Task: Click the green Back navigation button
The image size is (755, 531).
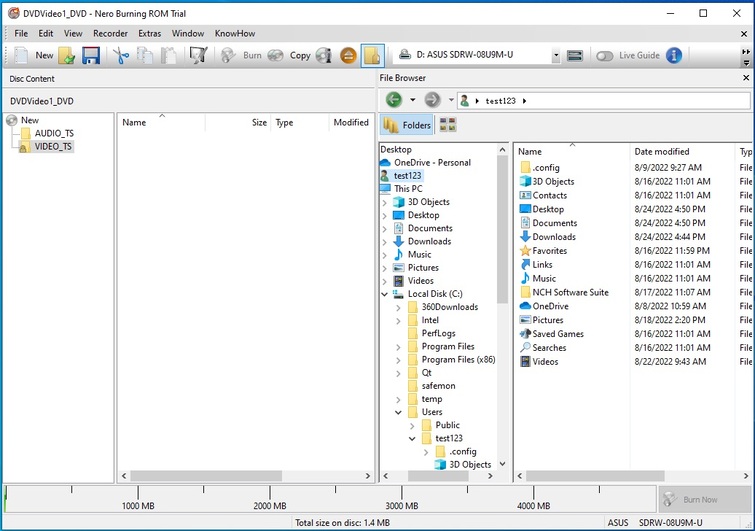Action: [394, 100]
